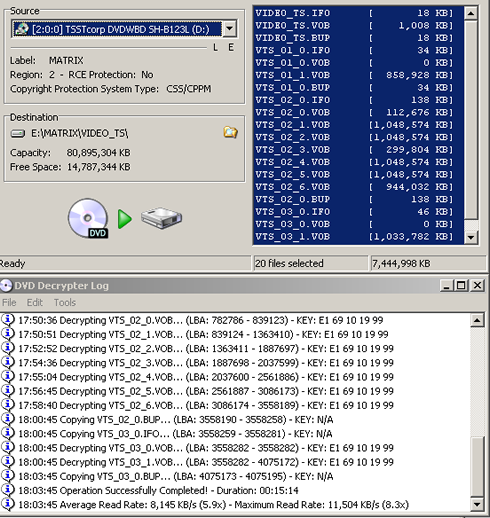
Task: Select VTS_02_0.IFO in file list
Action: (358, 100)
